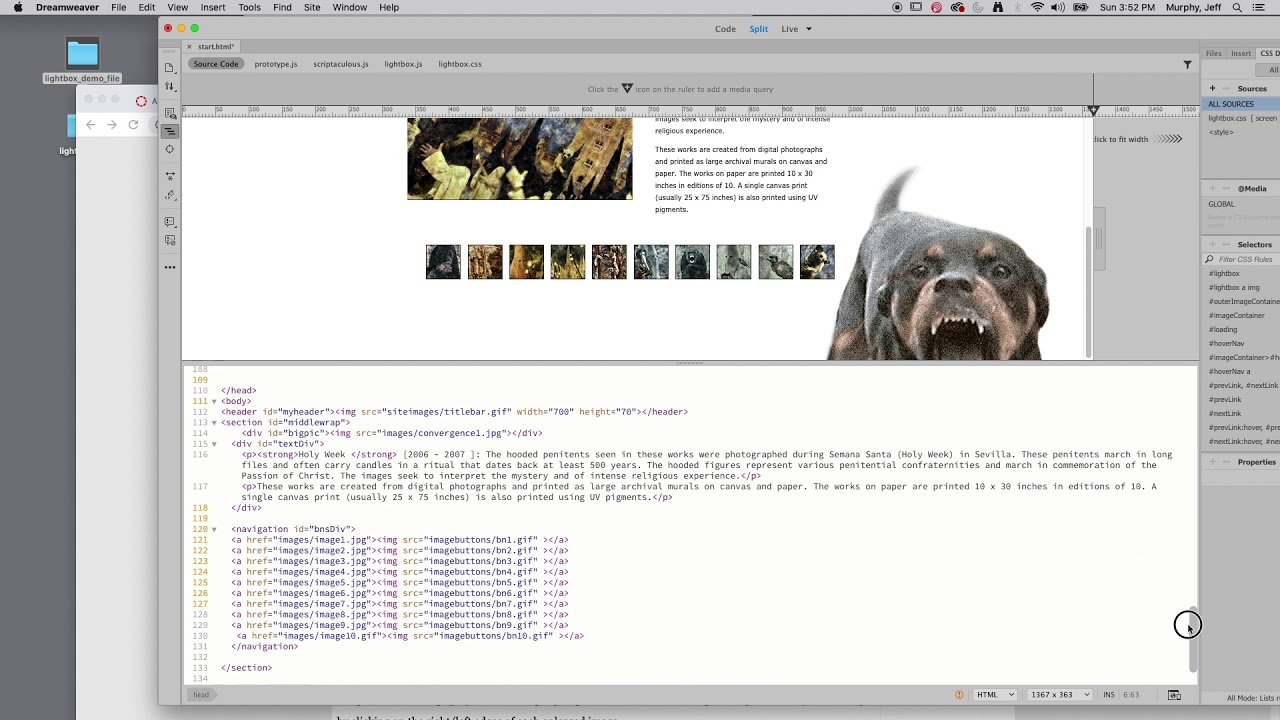Image resolution: width=1280 pixels, height=720 pixels.
Task: Switch to Live view
Action: coord(789,29)
